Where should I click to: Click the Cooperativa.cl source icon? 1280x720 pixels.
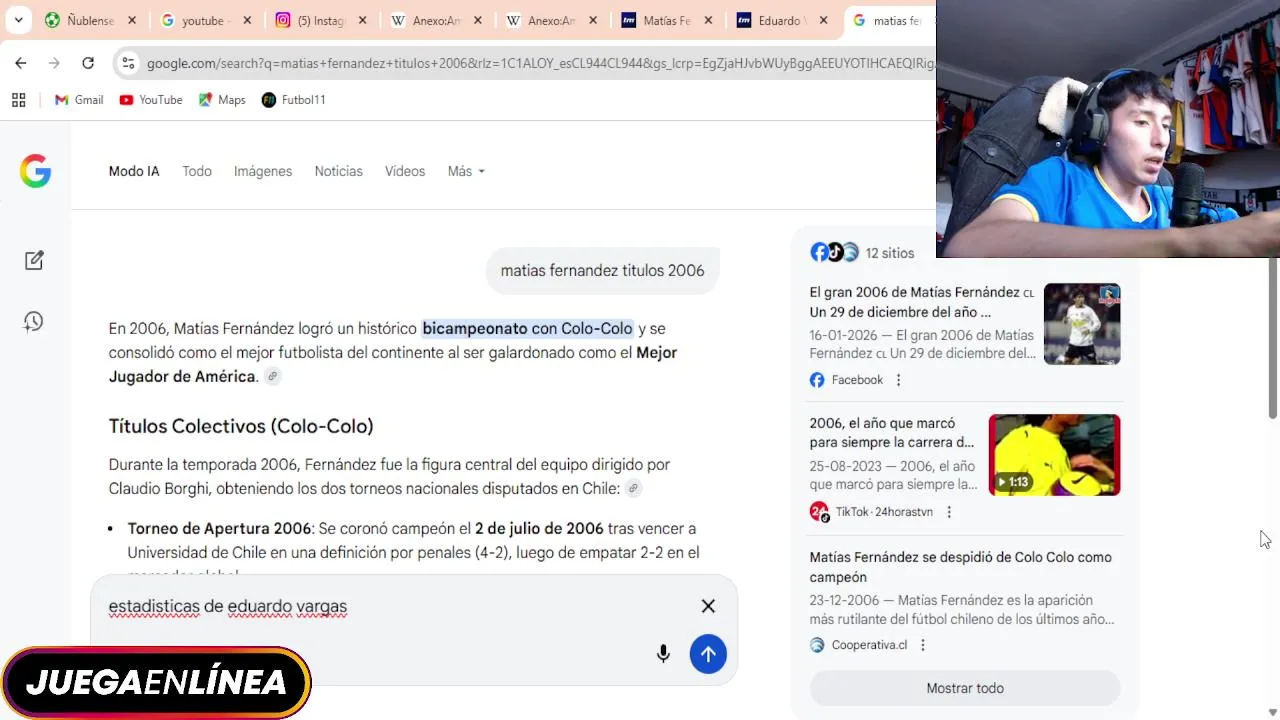(x=817, y=645)
